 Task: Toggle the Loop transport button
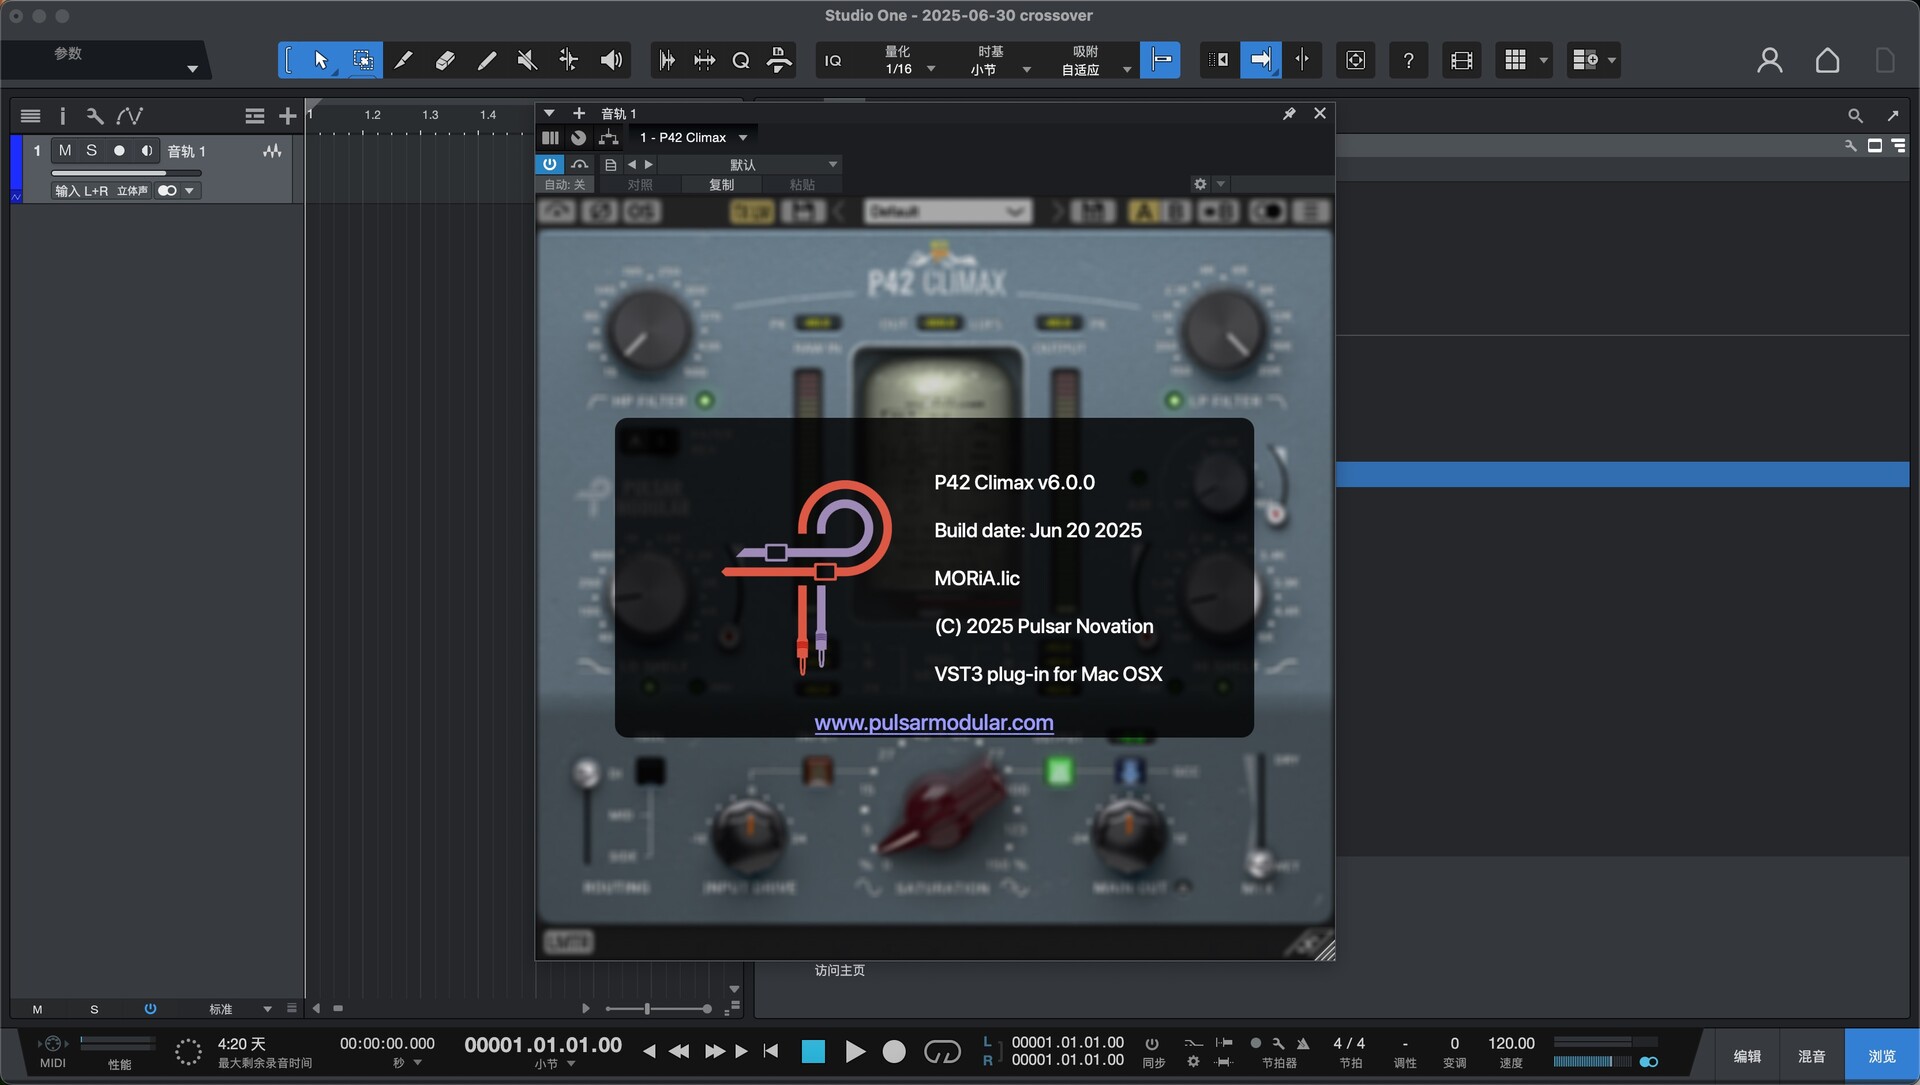[942, 1051]
